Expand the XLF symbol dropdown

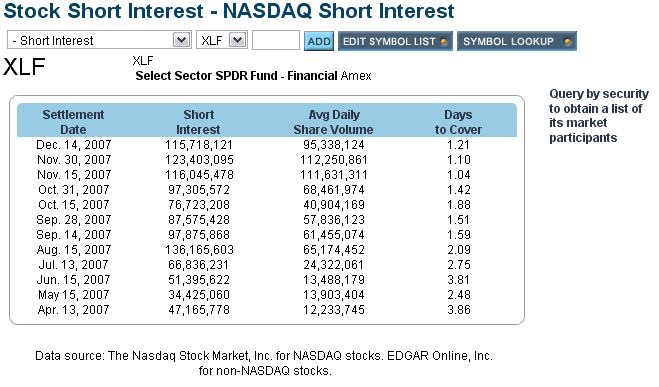[237, 40]
